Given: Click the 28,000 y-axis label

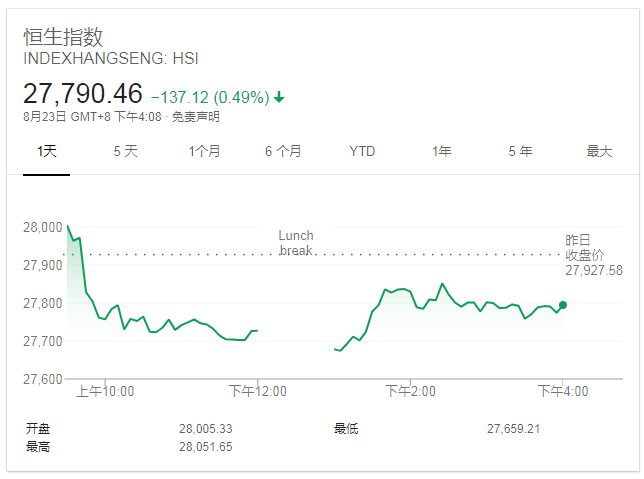Looking at the screenshot, I should (43, 227).
